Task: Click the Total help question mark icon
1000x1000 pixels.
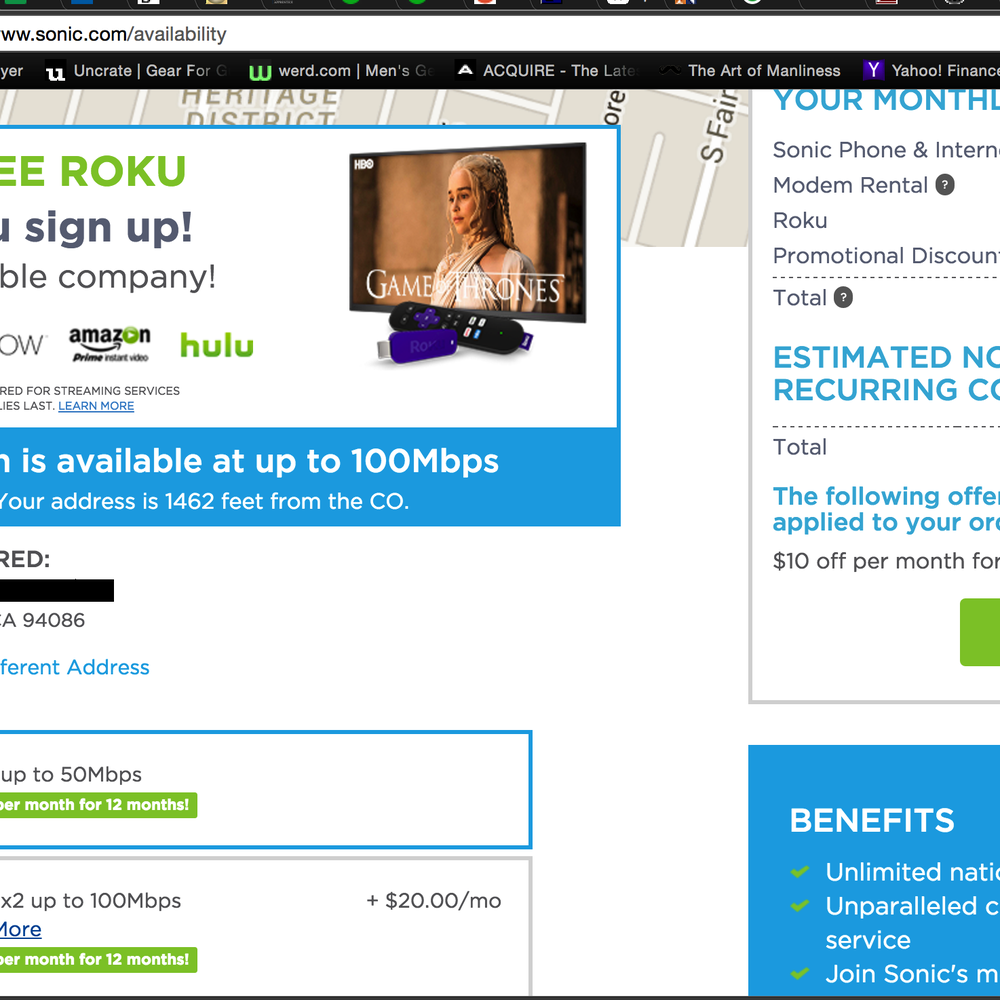Action: pos(843,297)
